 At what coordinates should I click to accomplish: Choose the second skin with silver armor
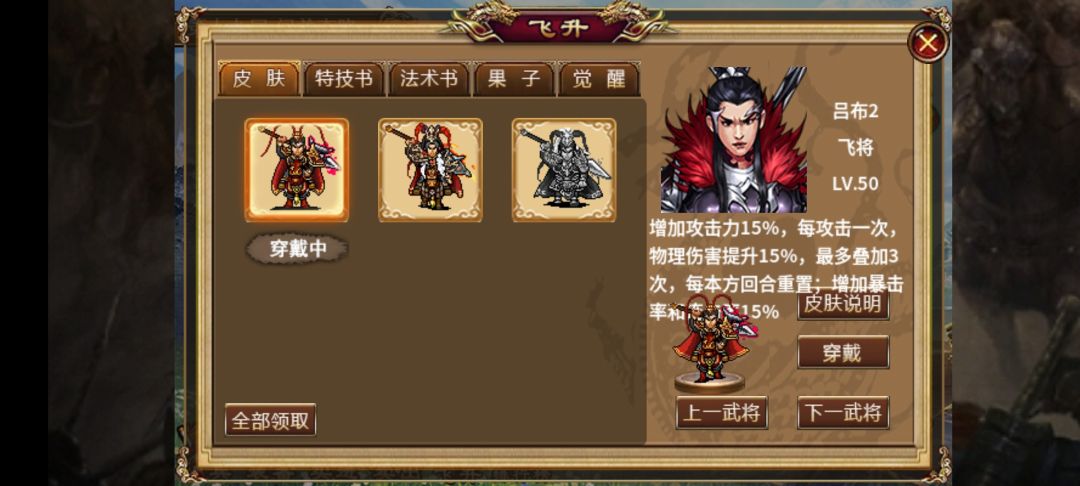click(x=430, y=170)
